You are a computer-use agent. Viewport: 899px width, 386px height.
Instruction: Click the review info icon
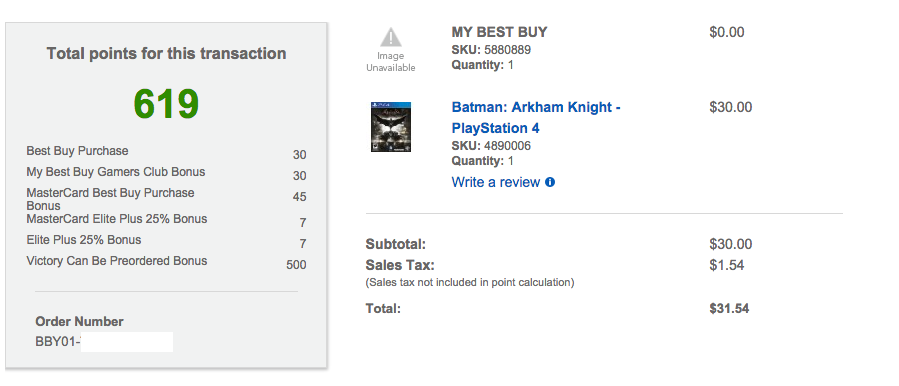pos(550,182)
